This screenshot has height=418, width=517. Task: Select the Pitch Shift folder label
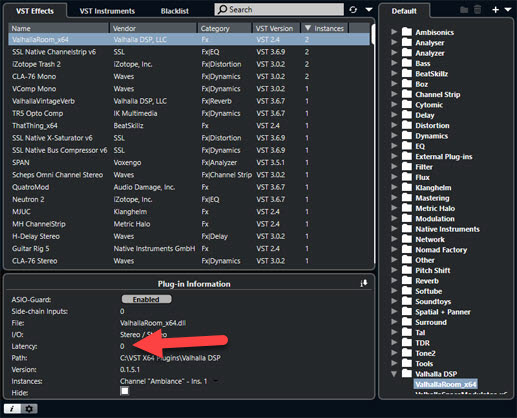pos(433,270)
